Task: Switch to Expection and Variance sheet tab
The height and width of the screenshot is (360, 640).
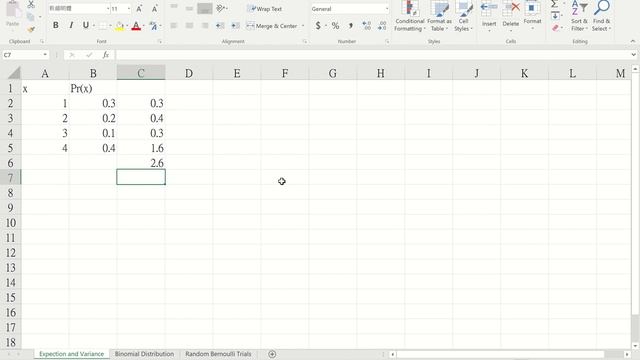Action: coord(71,354)
